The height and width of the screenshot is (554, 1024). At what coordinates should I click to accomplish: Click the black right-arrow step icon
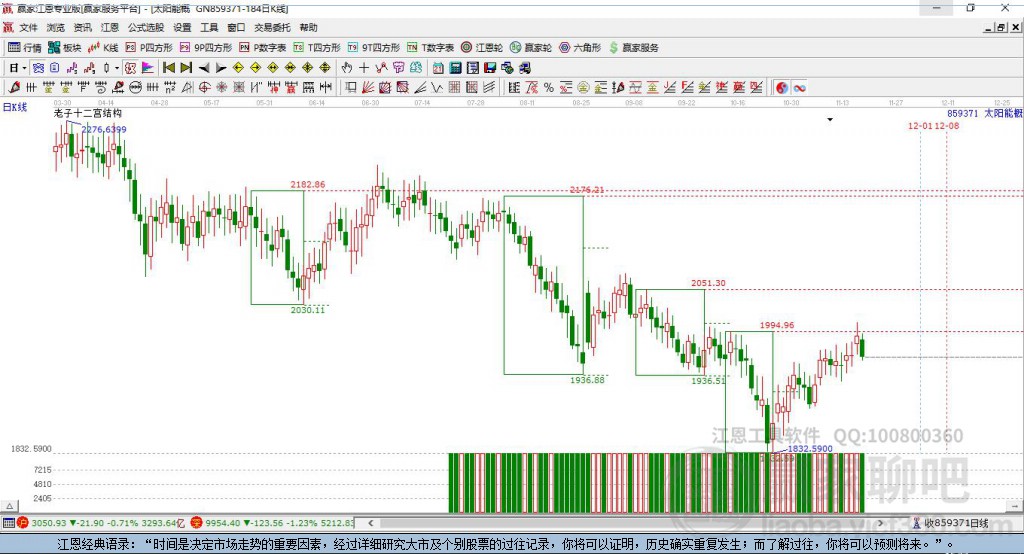(221, 68)
